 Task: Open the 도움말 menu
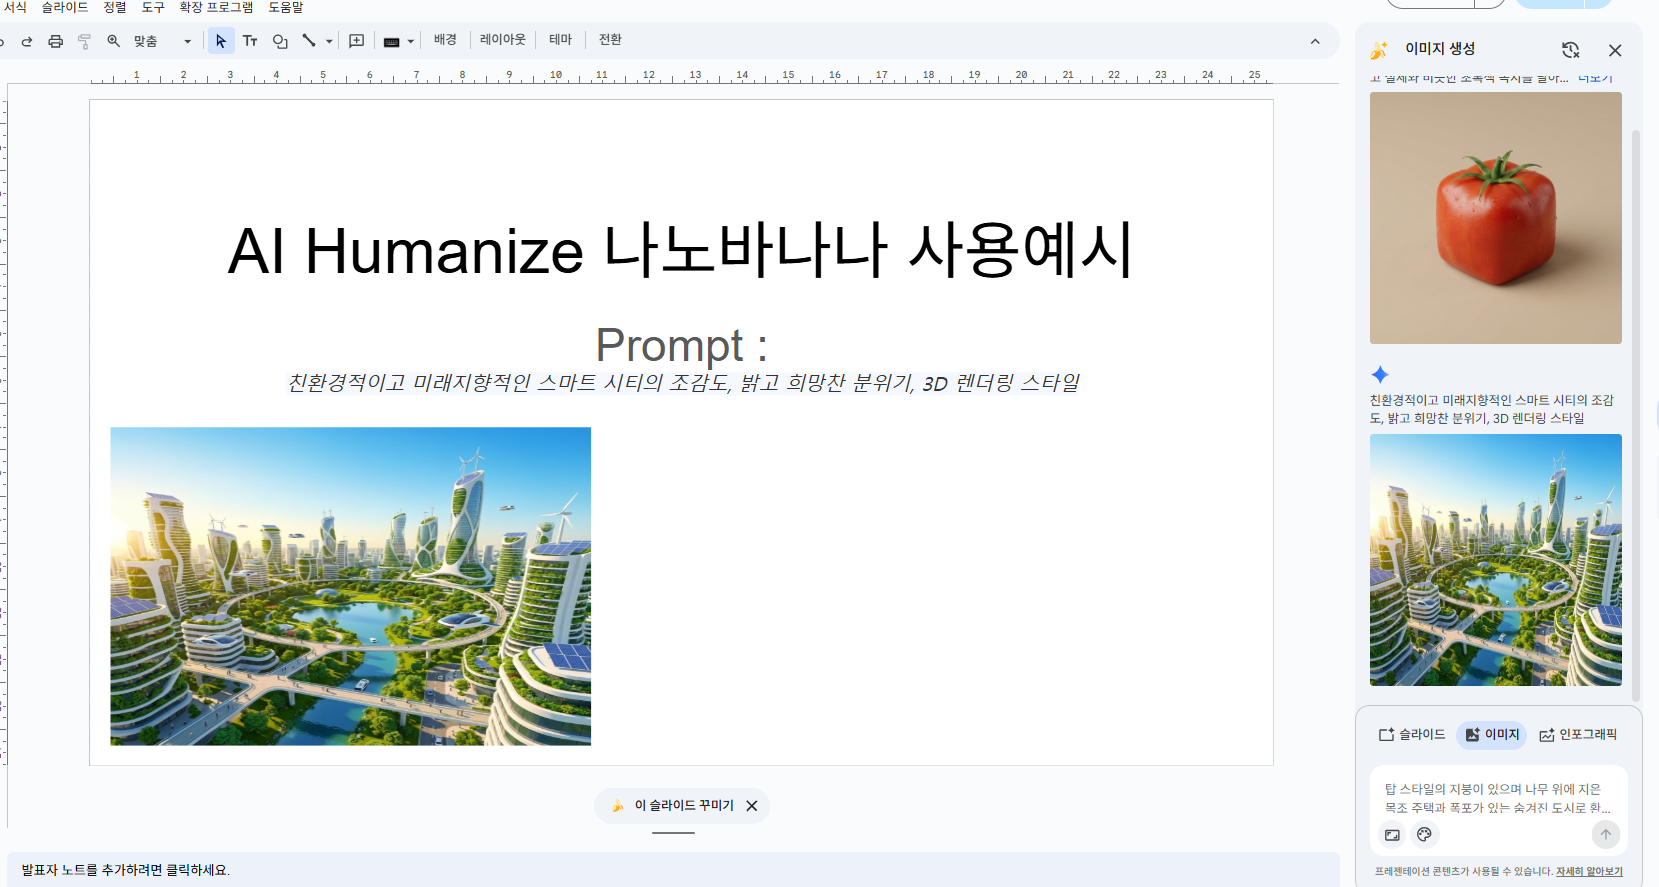pos(285,7)
